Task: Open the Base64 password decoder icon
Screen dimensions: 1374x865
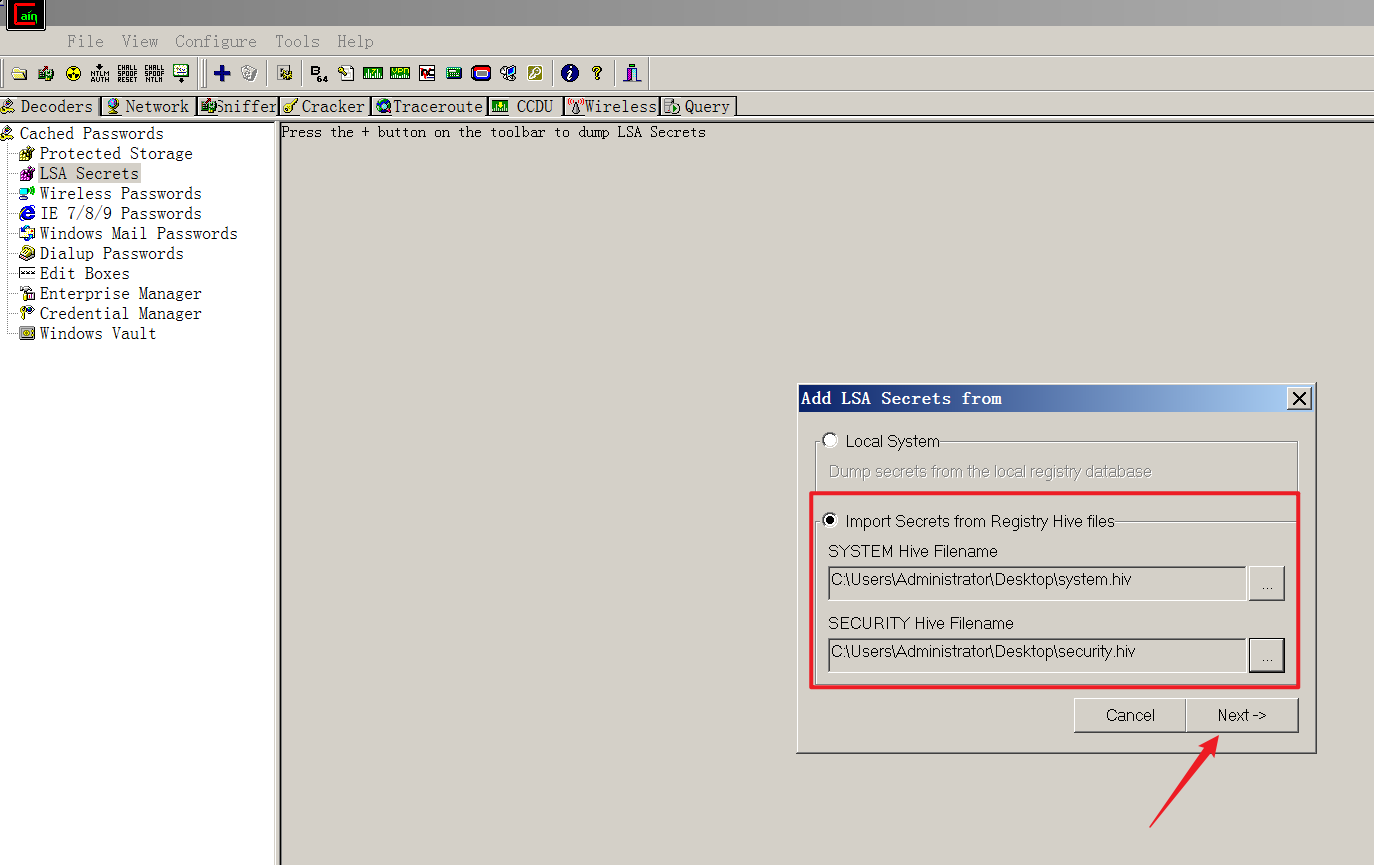Action: click(319, 73)
